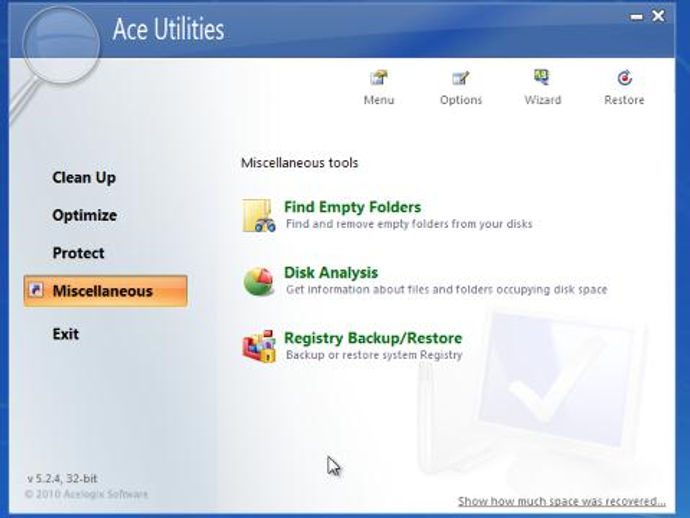Close the Ace Utilities window
The width and height of the screenshot is (690, 518).
point(658,16)
